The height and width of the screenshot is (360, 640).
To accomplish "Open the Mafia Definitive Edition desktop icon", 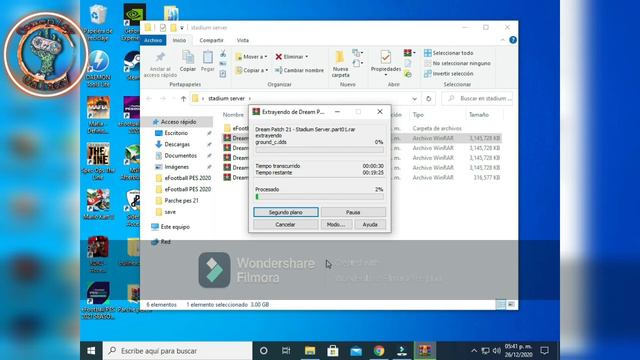I will [x=98, y=115].
